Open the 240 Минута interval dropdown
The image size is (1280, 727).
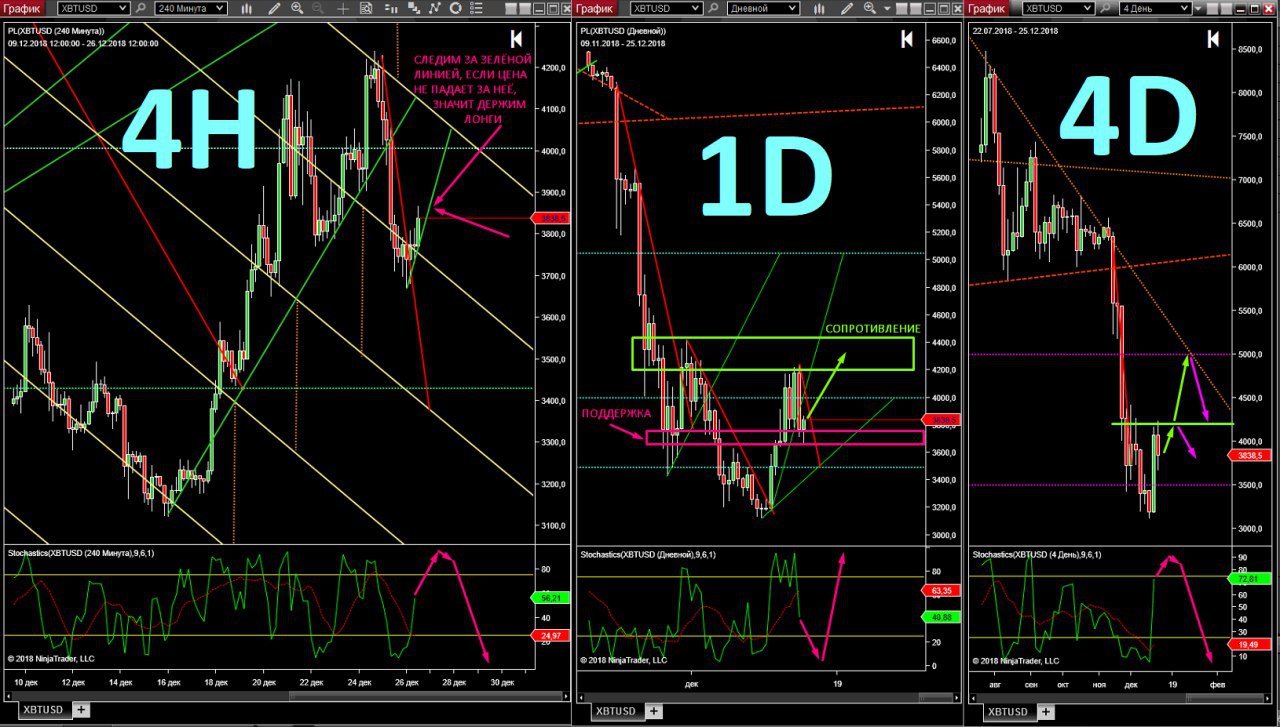(191, 8)
